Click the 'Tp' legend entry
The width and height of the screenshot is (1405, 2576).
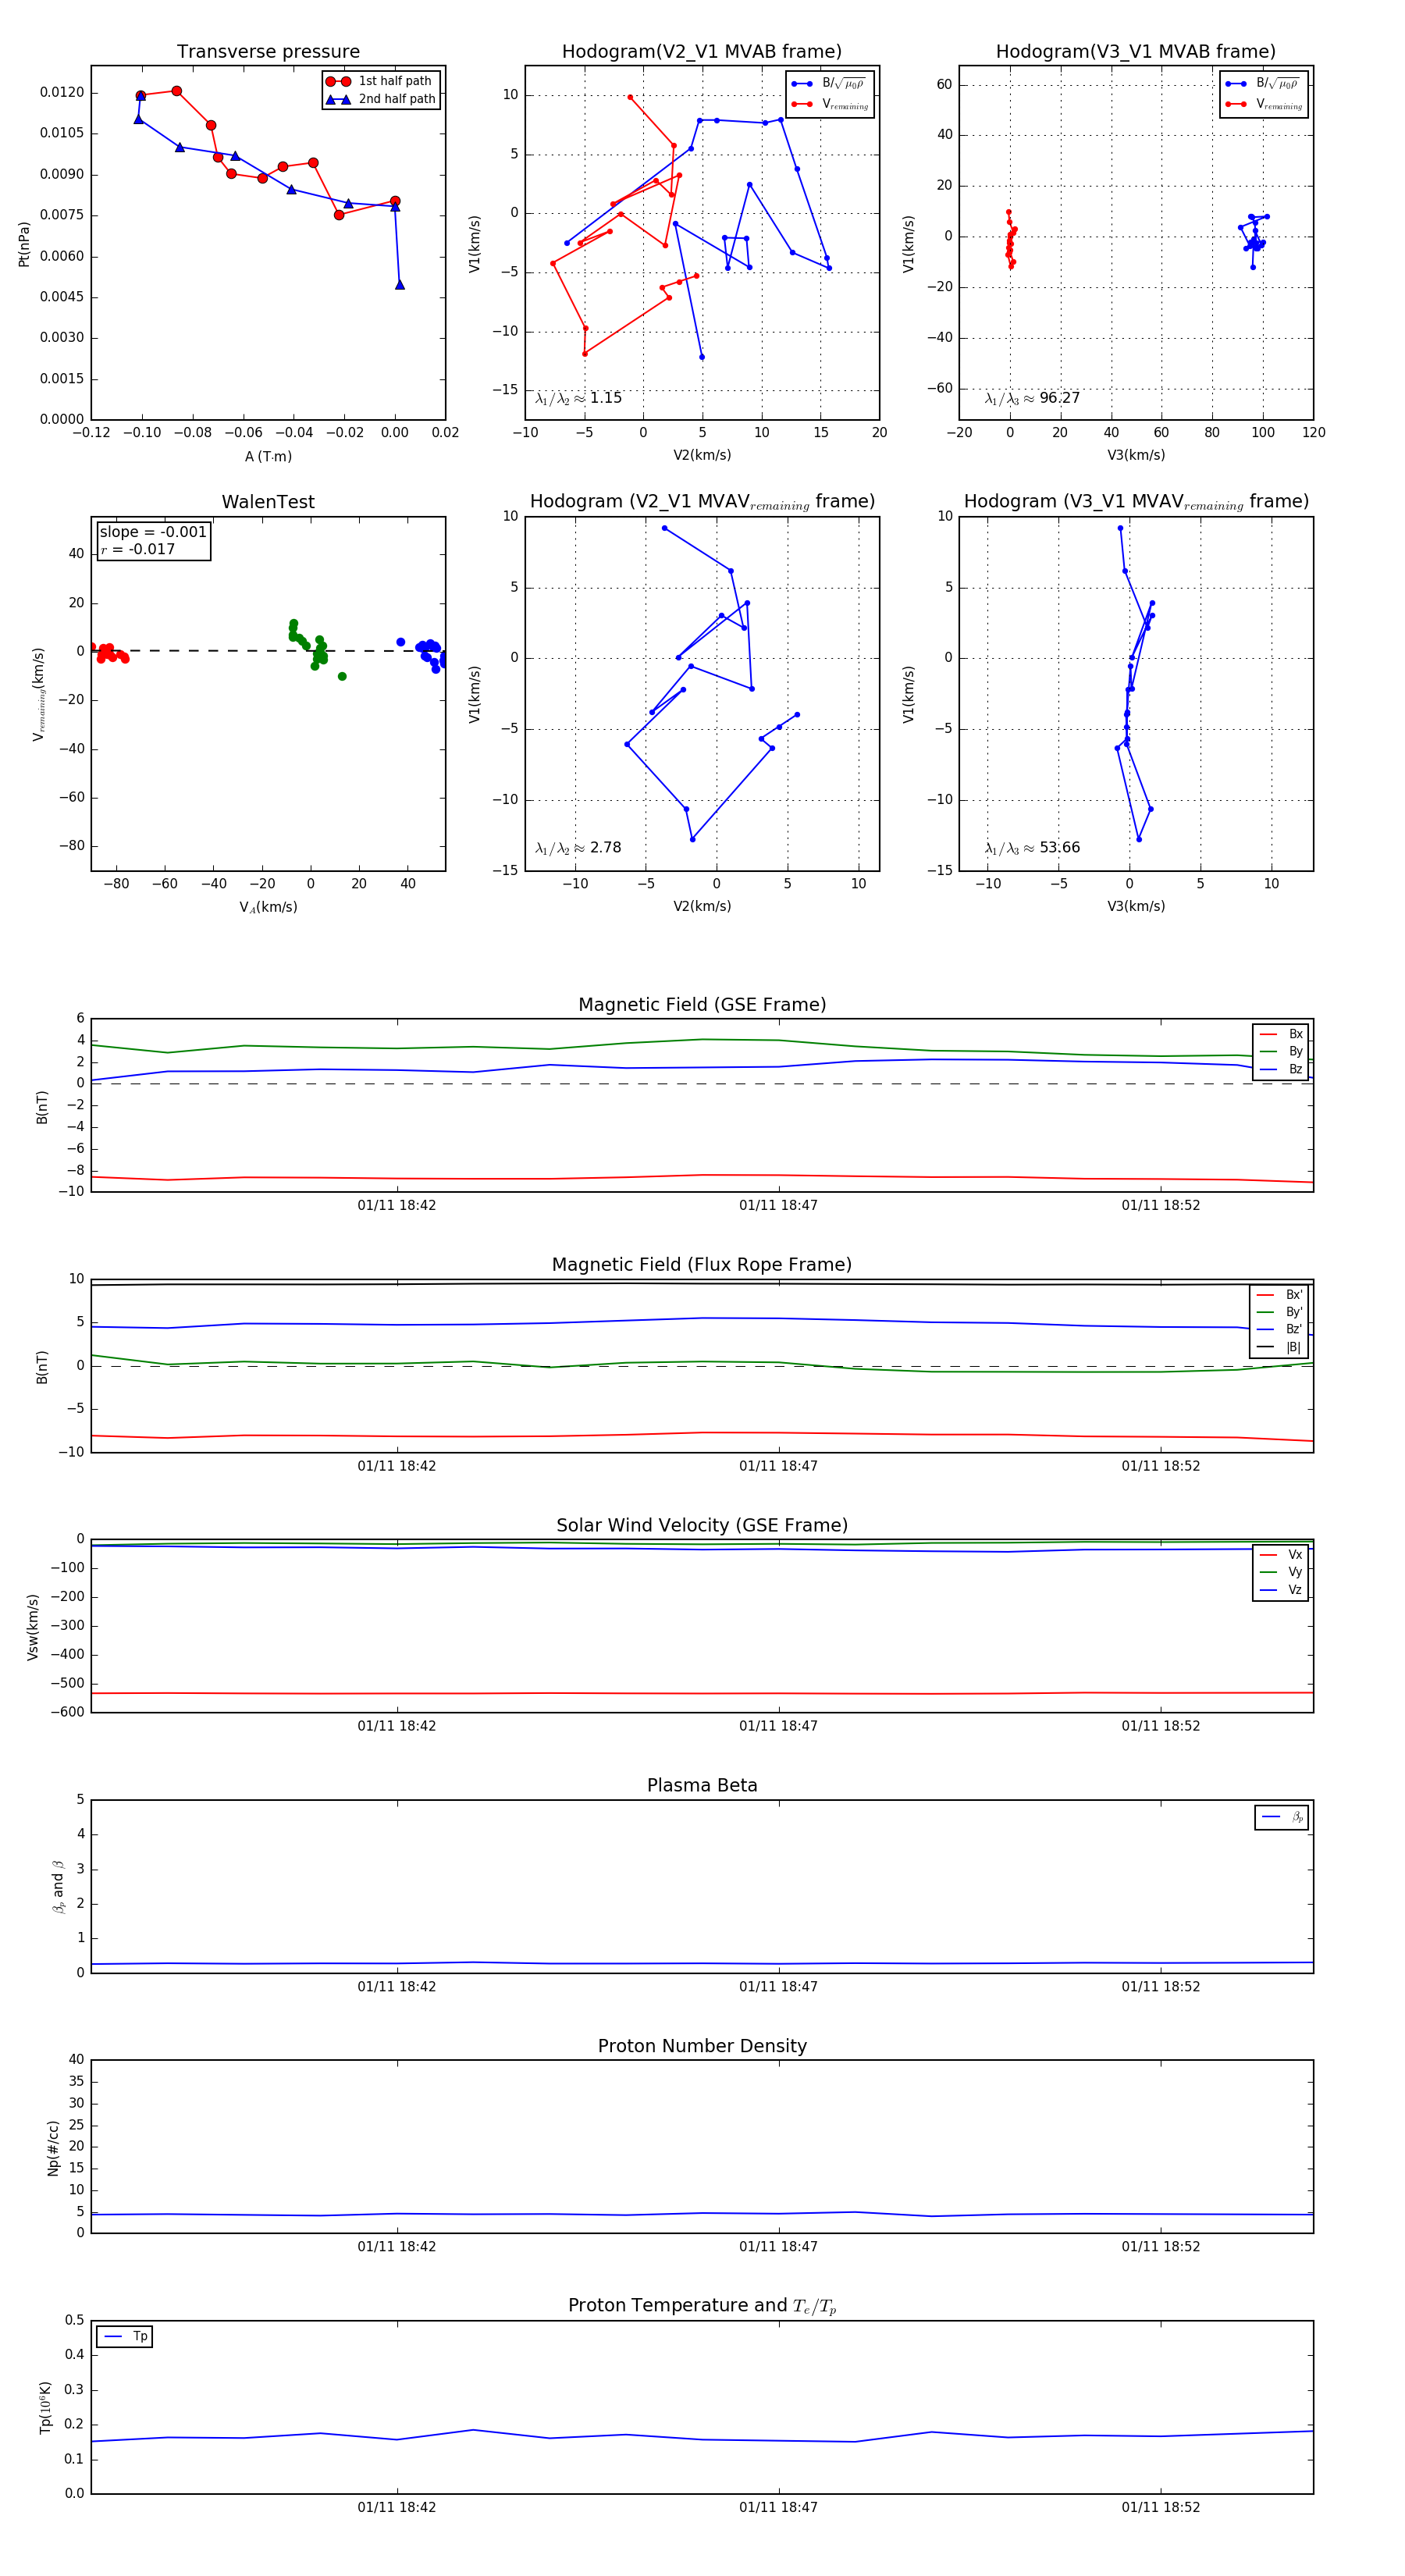pyautogui.click(x=126, y=2336)
